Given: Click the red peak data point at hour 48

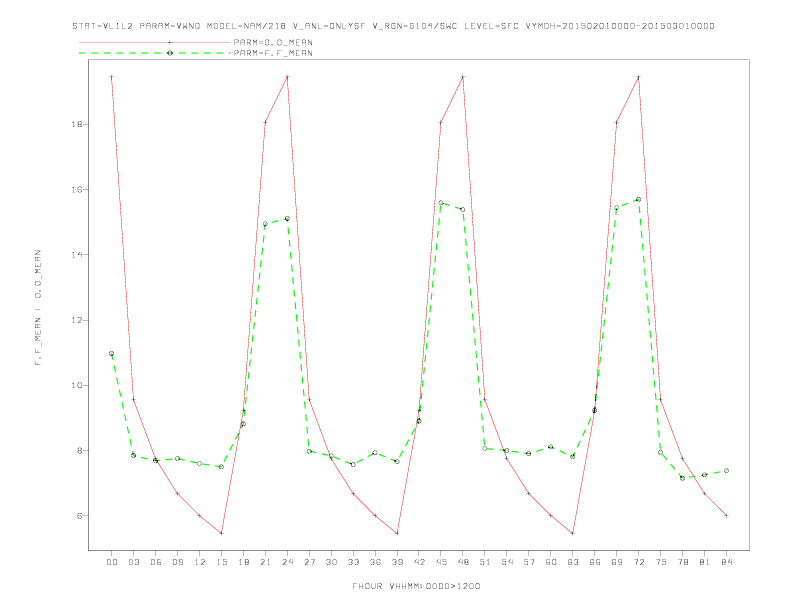Looking at the screenshot, I should tap(463, 77).
